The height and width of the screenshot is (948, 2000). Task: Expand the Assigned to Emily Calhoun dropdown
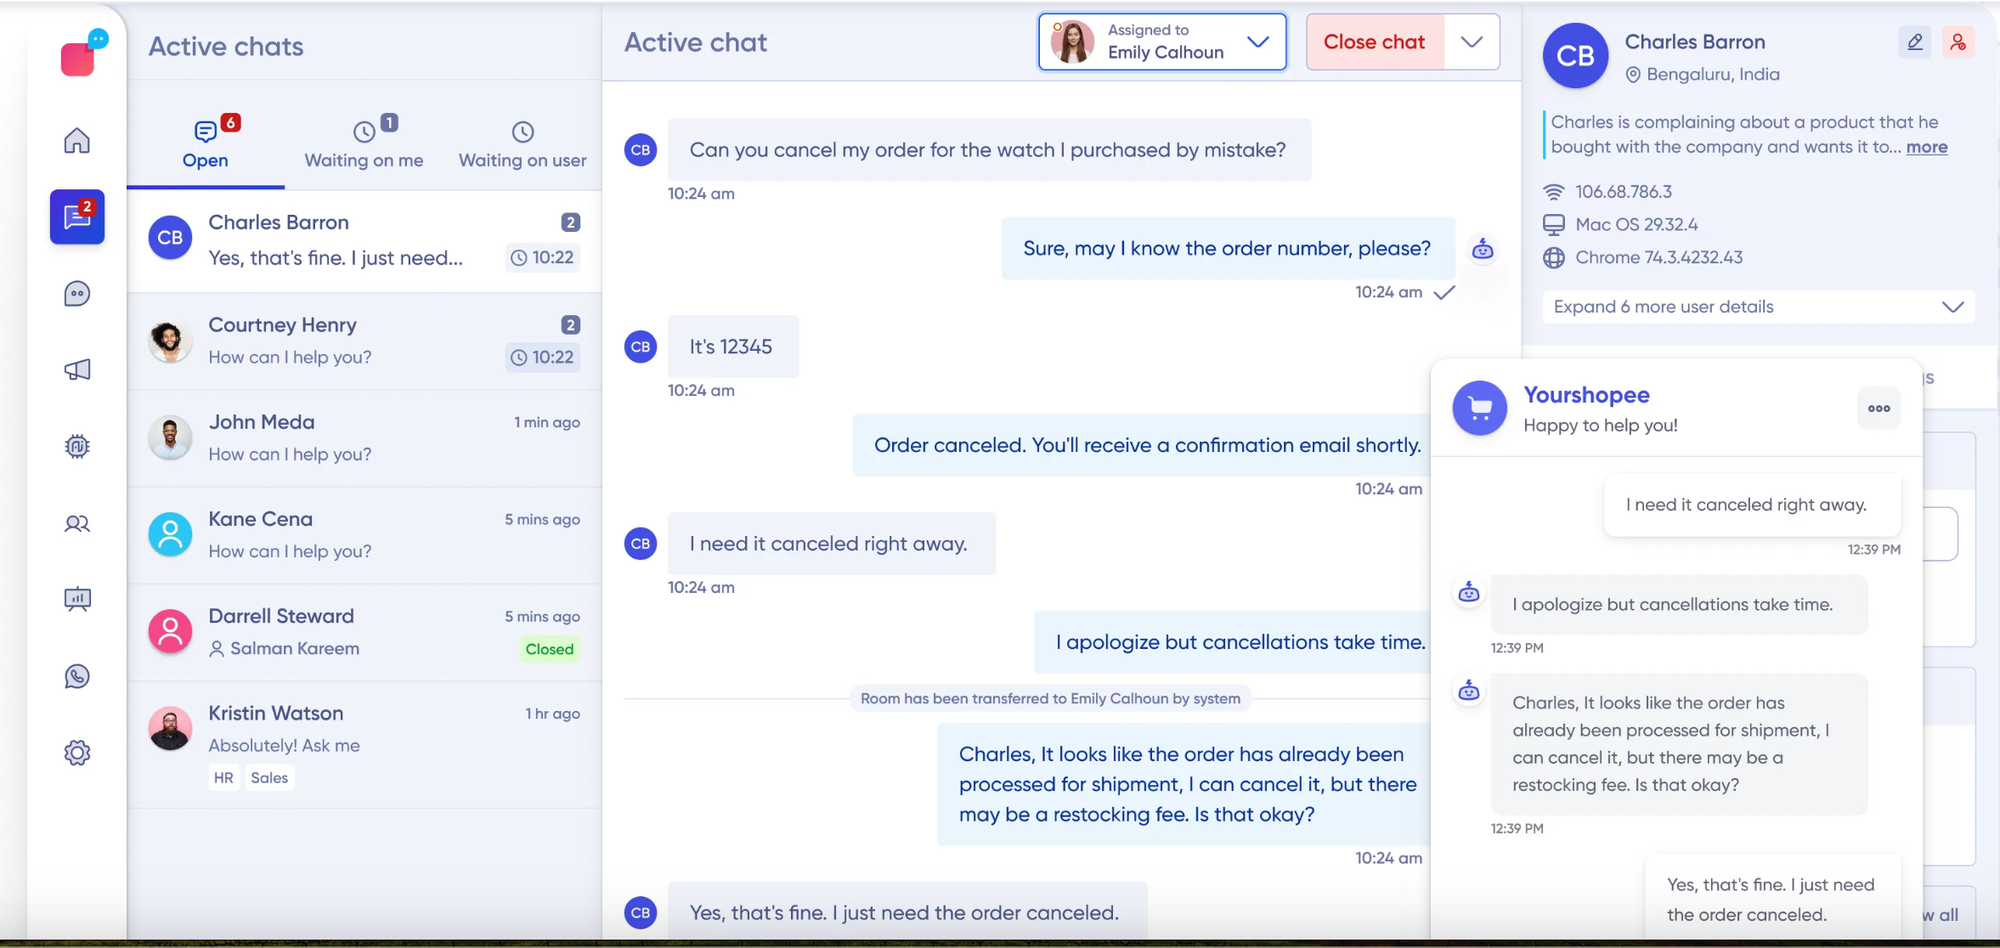1258,42
